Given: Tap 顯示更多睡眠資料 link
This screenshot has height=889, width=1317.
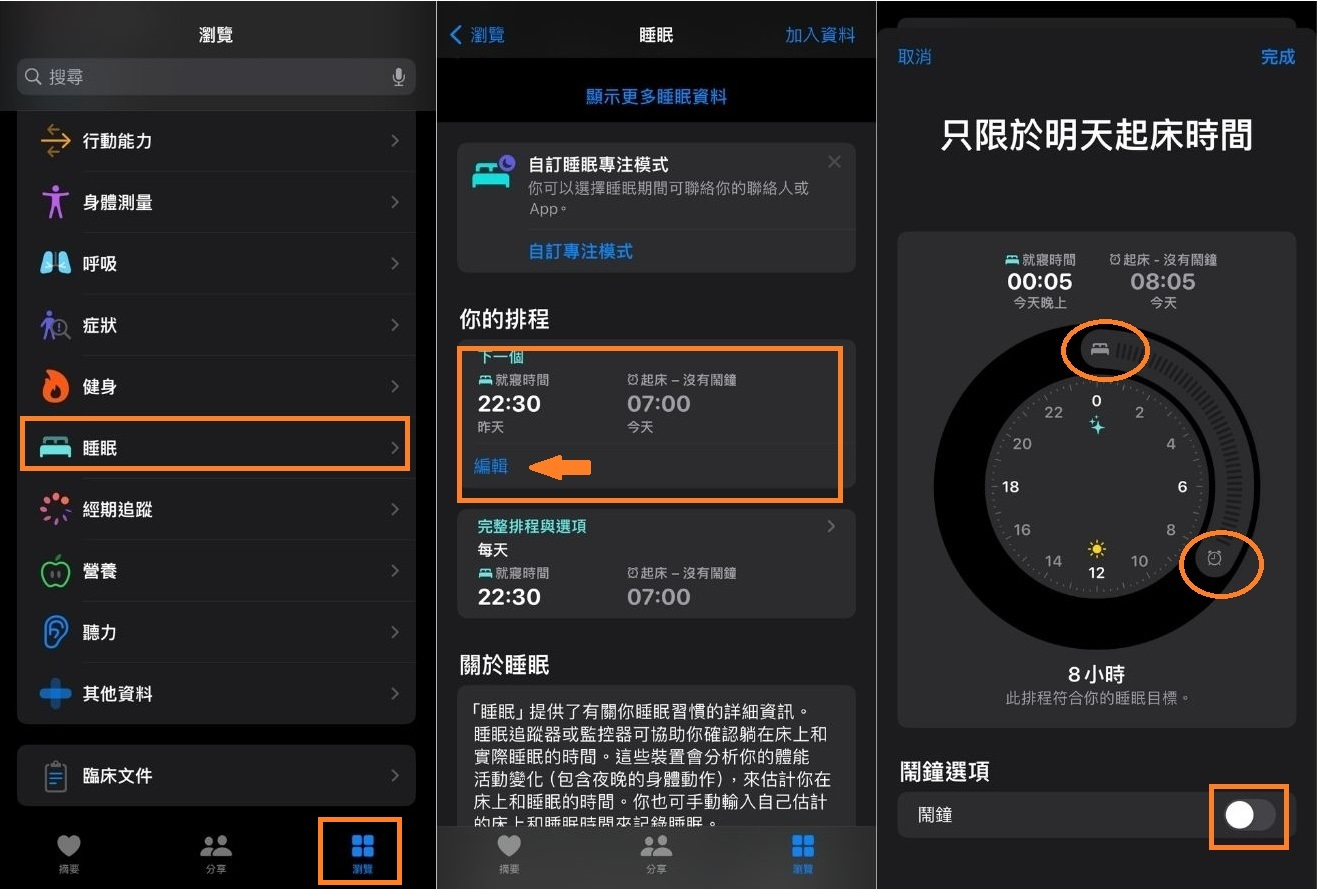Looking at the screenshot, I should point(656,97).
